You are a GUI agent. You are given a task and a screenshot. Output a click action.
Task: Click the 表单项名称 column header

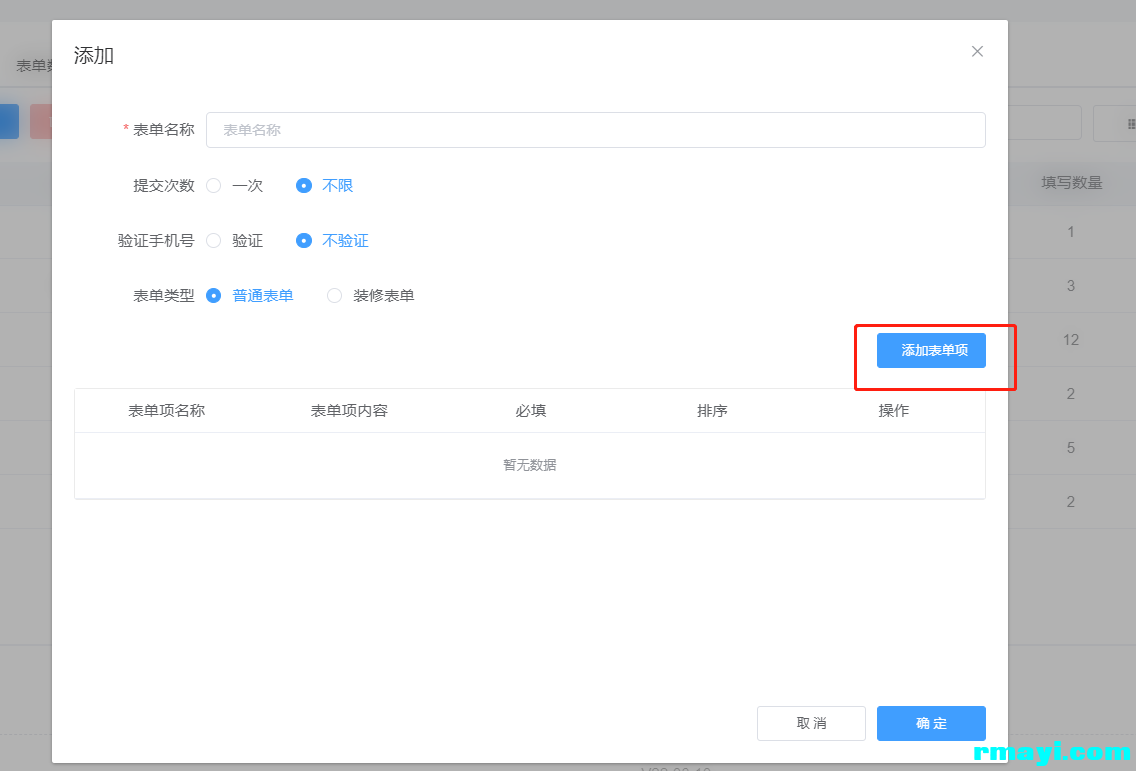tap(167, 411)
